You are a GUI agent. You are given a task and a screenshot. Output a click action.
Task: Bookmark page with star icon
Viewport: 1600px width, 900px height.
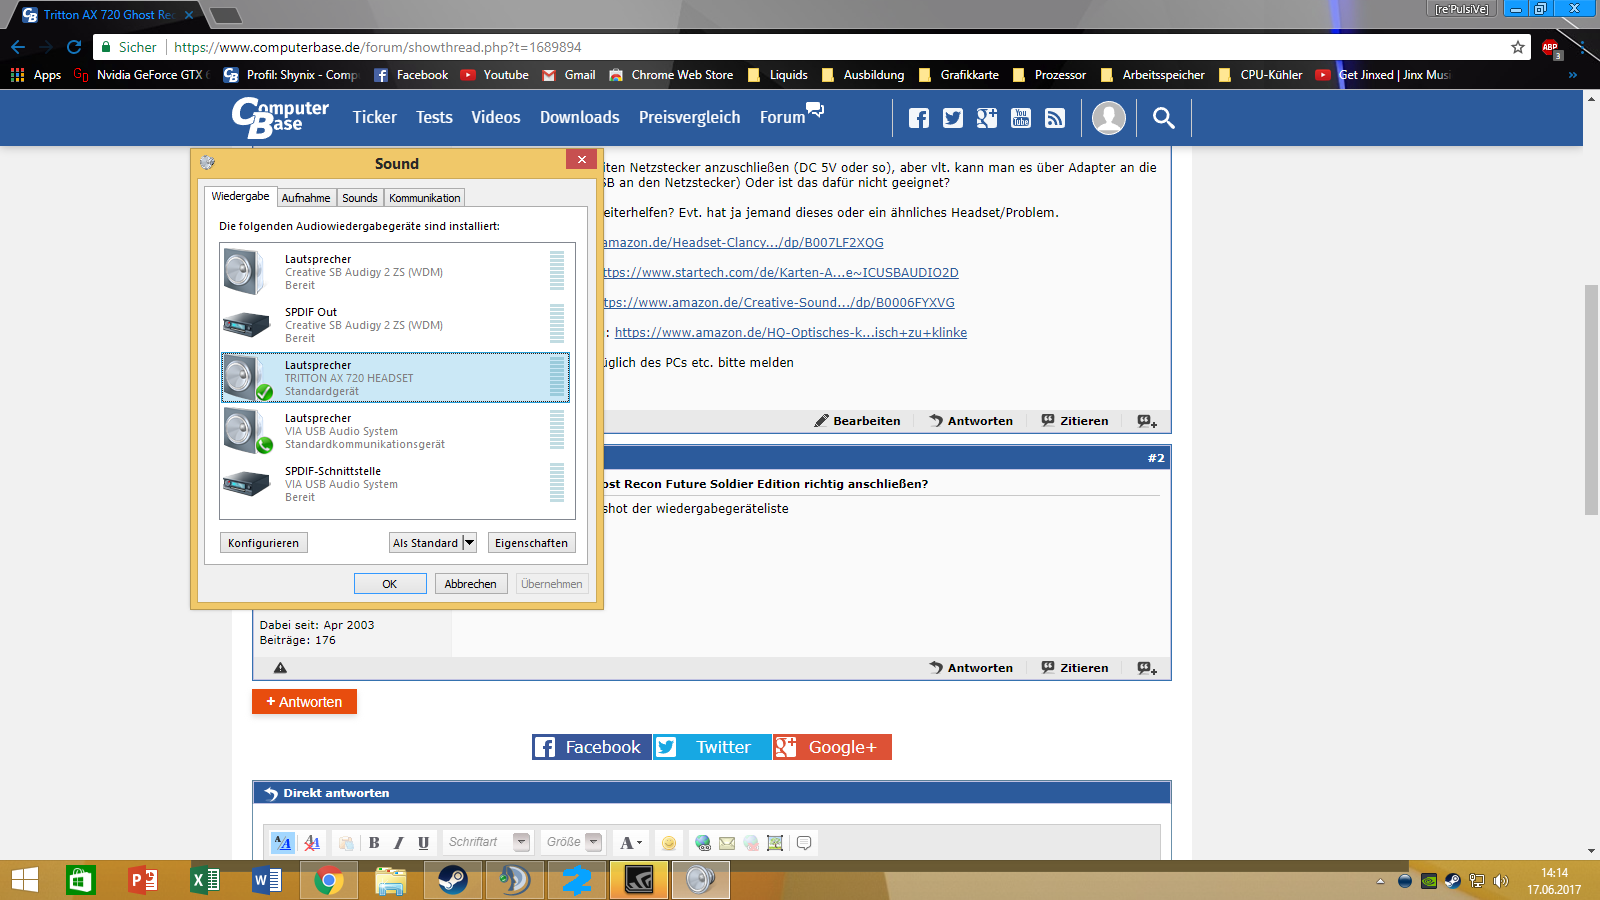click(1517, 47)
